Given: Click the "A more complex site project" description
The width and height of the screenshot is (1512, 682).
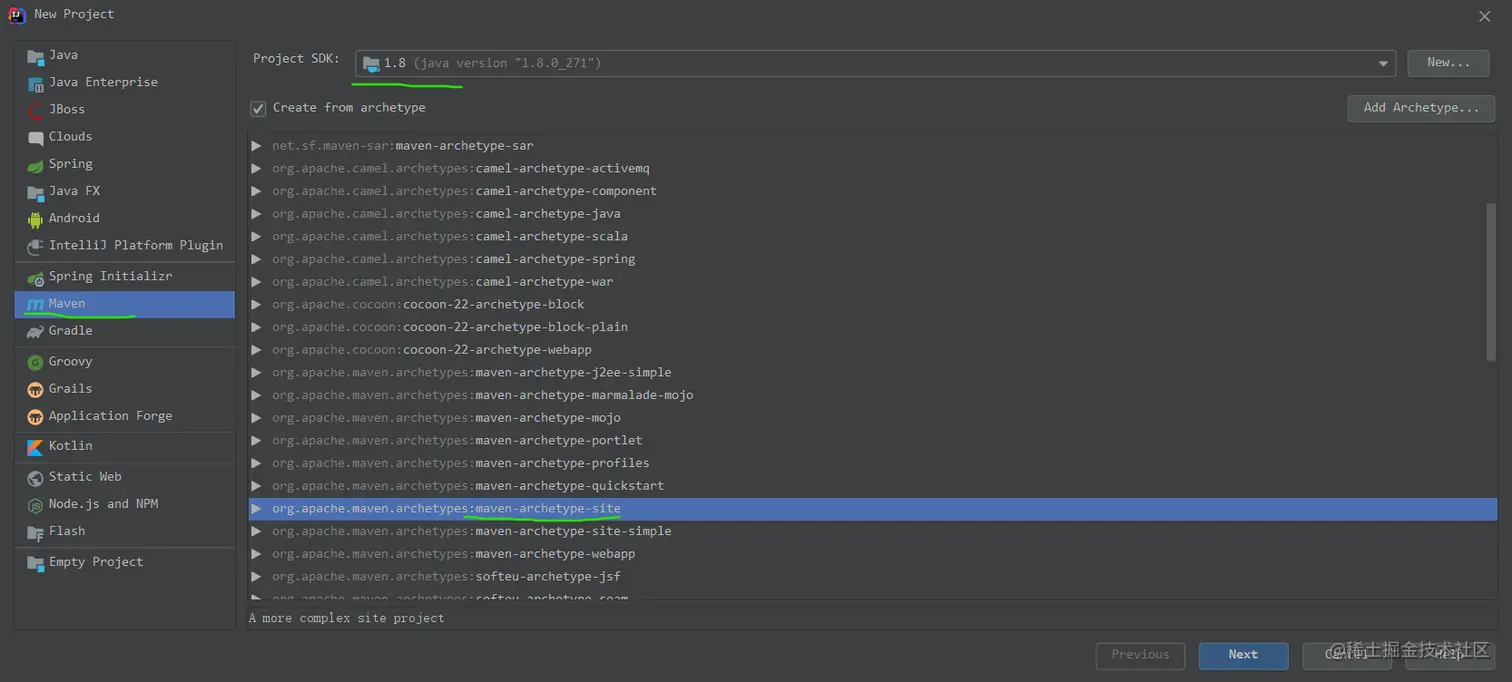Looking at the screenshot, I should point(346,618).
